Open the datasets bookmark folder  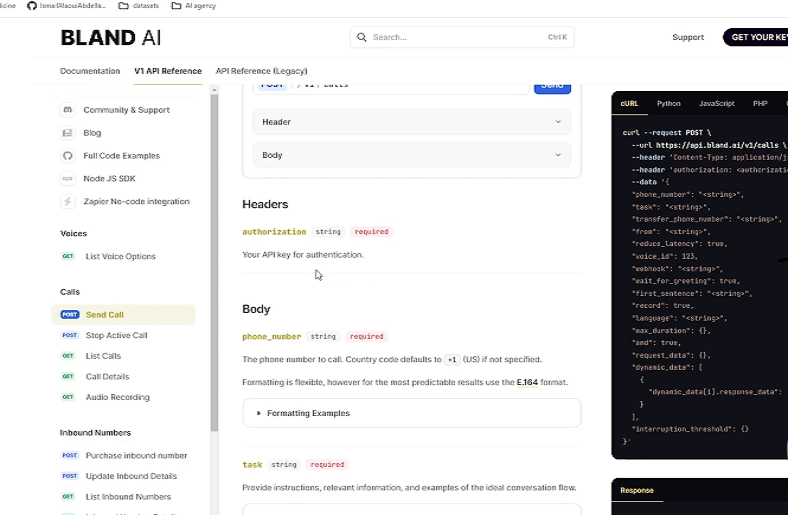[139, 6]
